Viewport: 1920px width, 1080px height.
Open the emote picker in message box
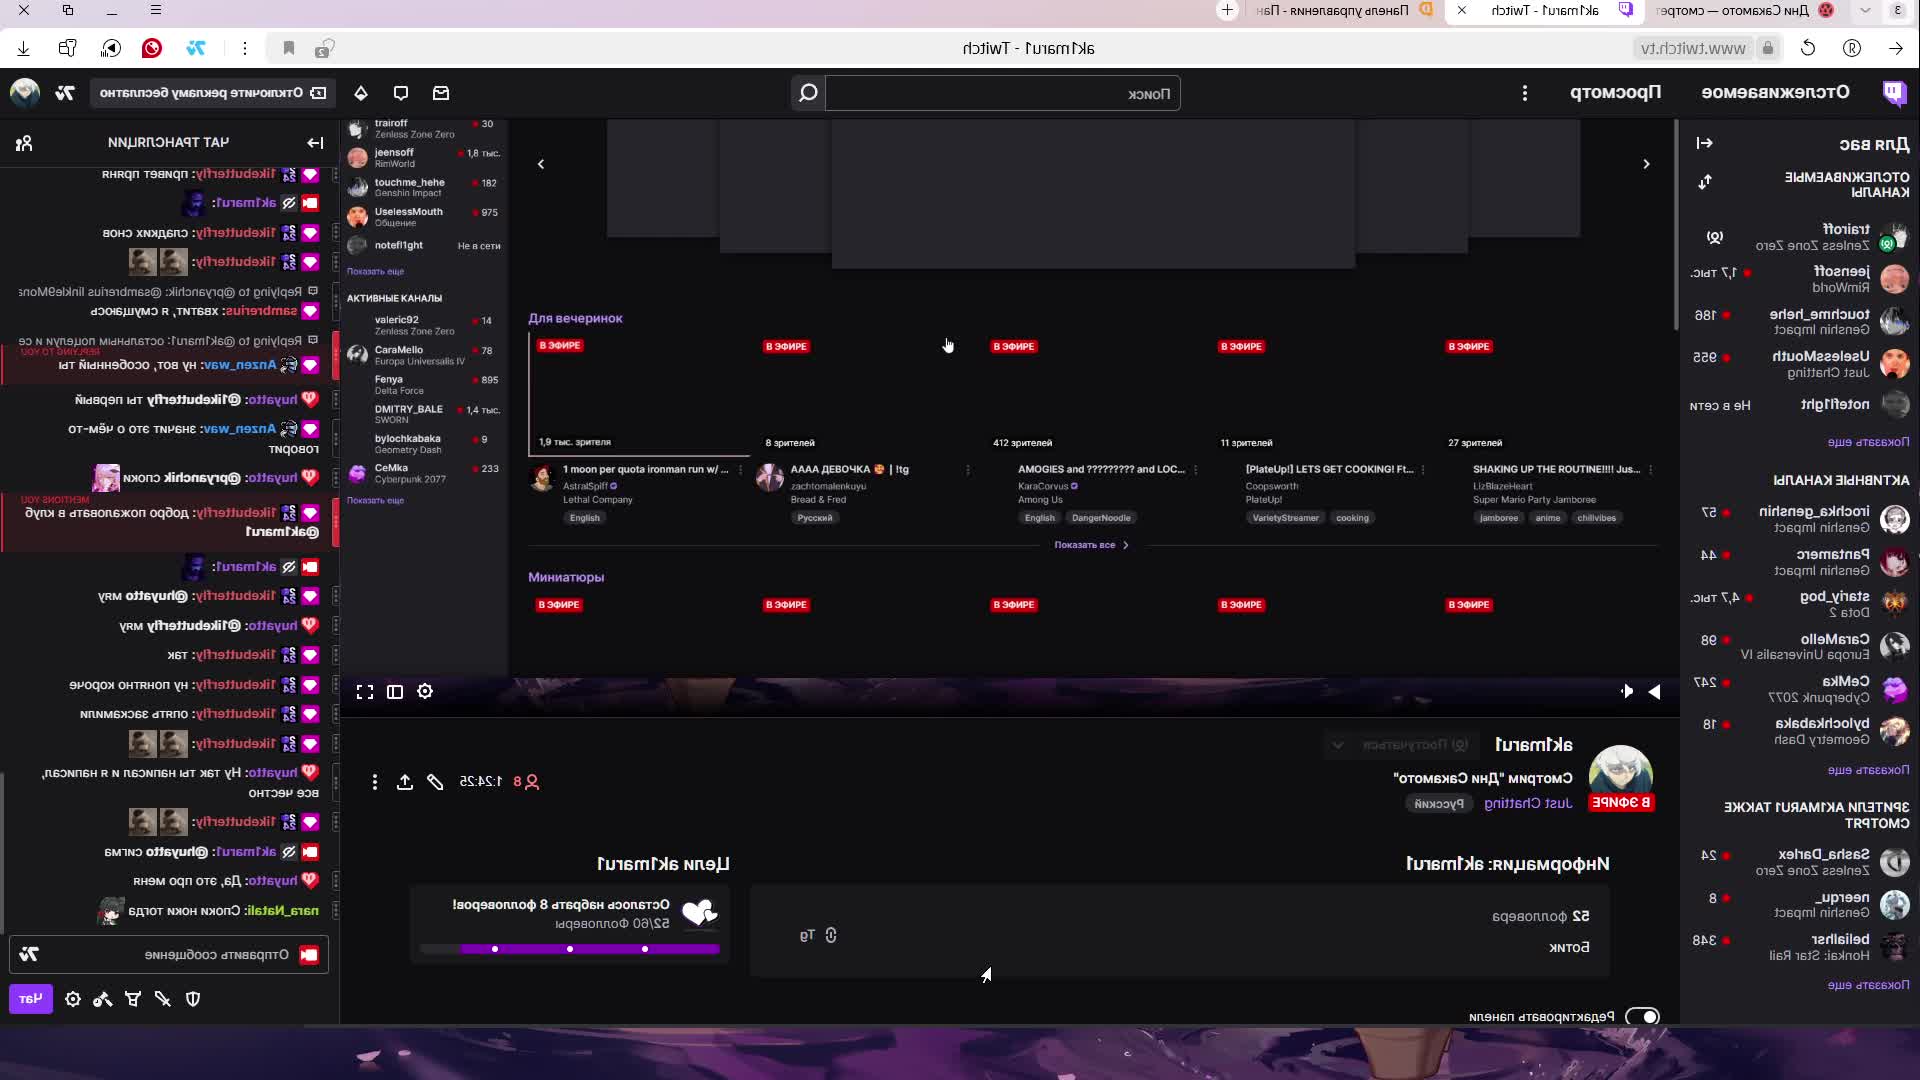[x=29, y=955]
